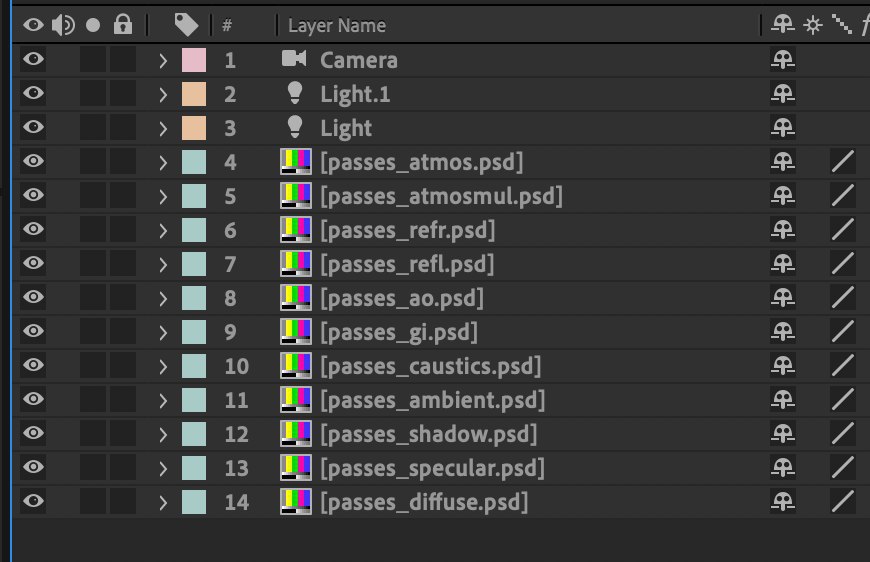This screenshot has width=870, height=562.
Task: Click the Label tag column header icon
Action: [186, 25]
